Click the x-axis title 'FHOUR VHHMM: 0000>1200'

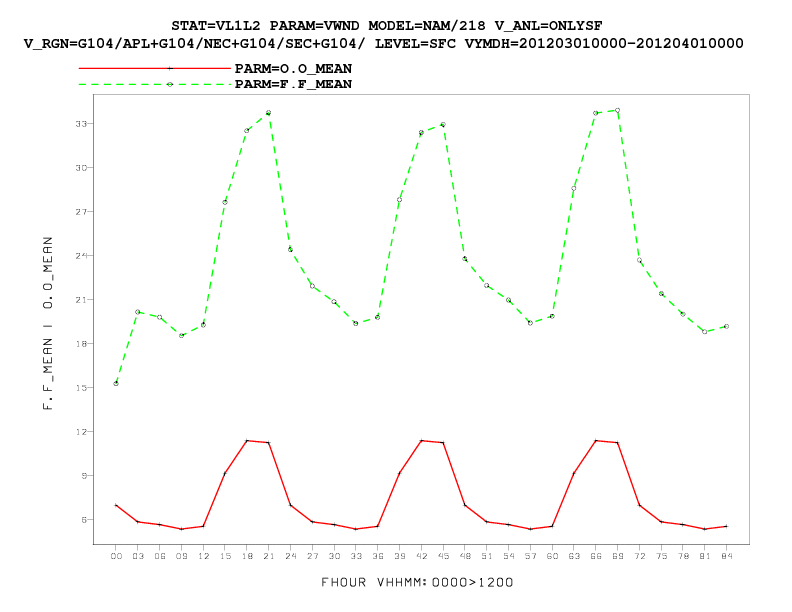coord(417,582)
